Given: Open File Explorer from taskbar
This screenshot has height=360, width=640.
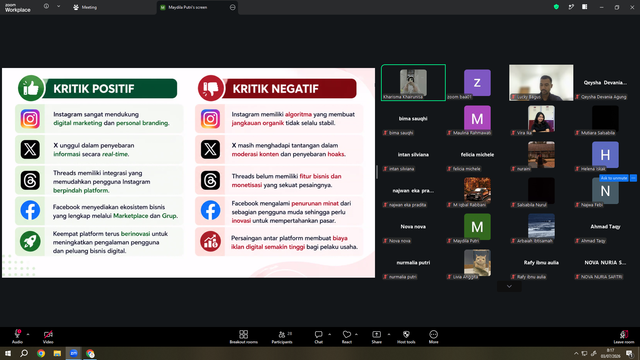Looking at the screenshot, I should tap(57, 353).
